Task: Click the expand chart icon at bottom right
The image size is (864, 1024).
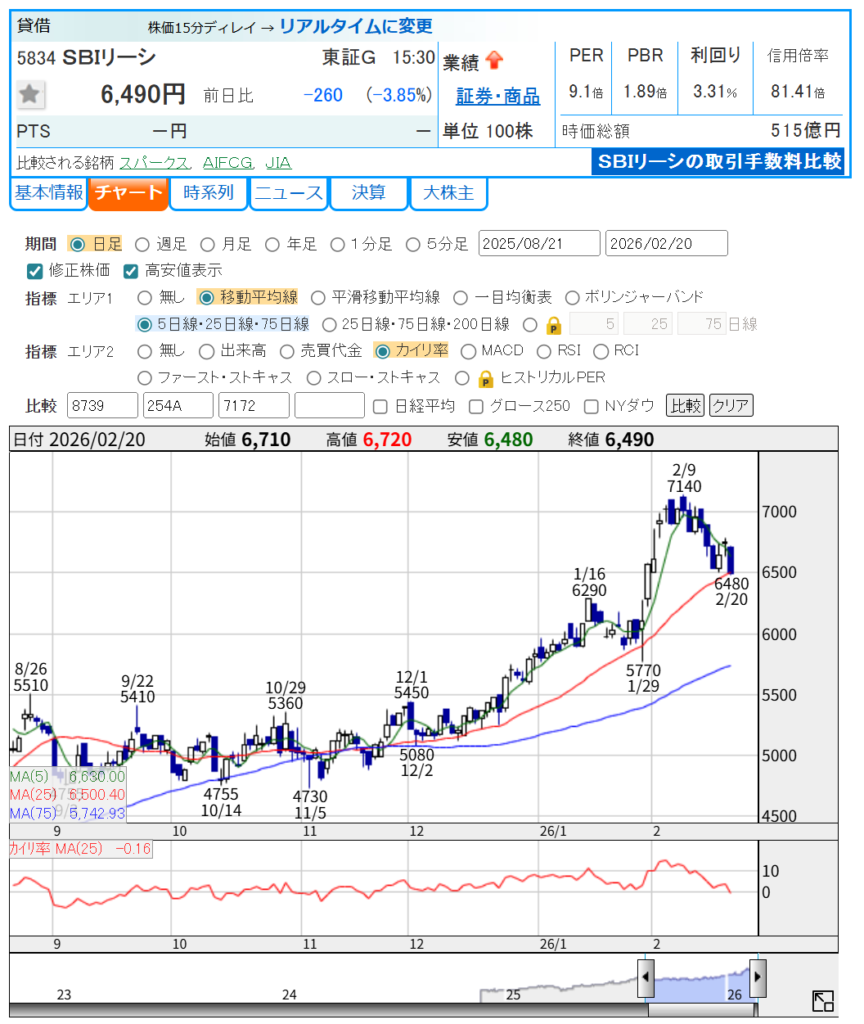Action: coord(823,1001)
